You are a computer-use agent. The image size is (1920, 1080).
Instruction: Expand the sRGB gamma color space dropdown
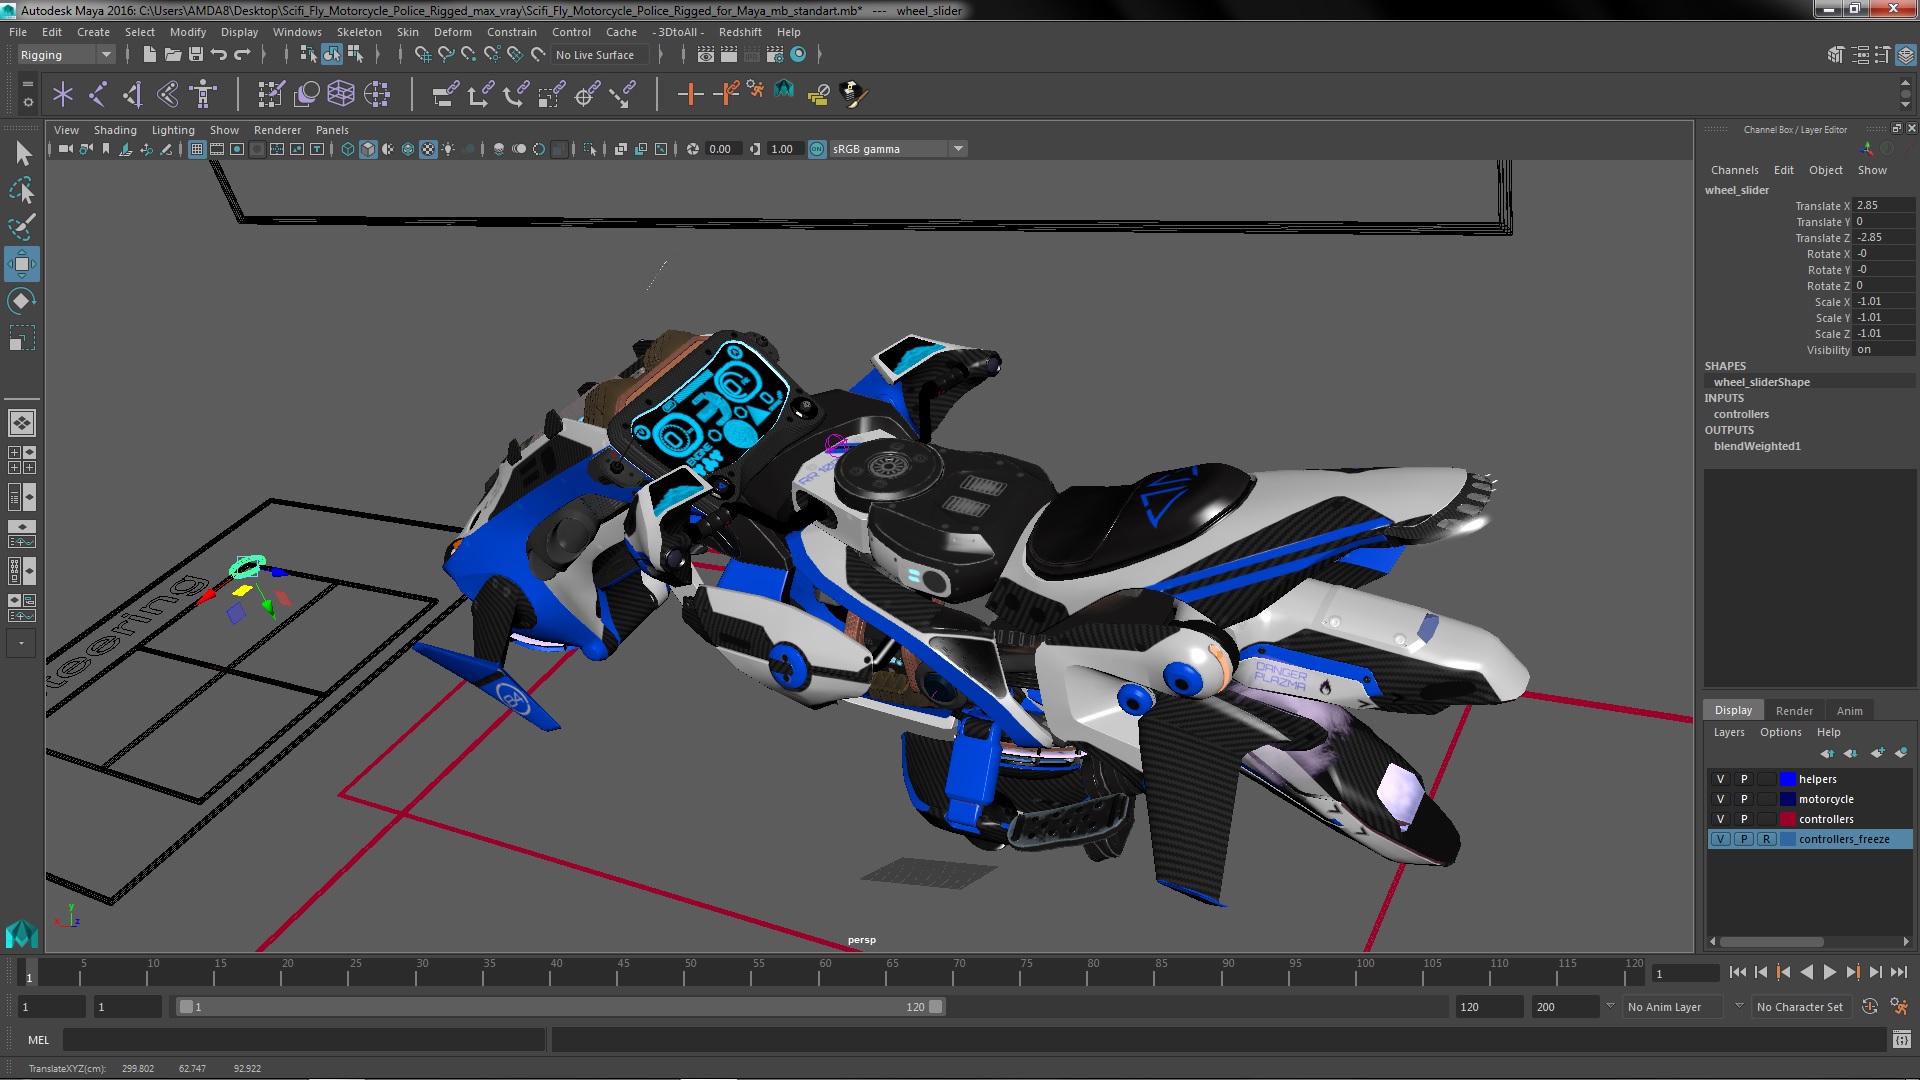(958, 149)
